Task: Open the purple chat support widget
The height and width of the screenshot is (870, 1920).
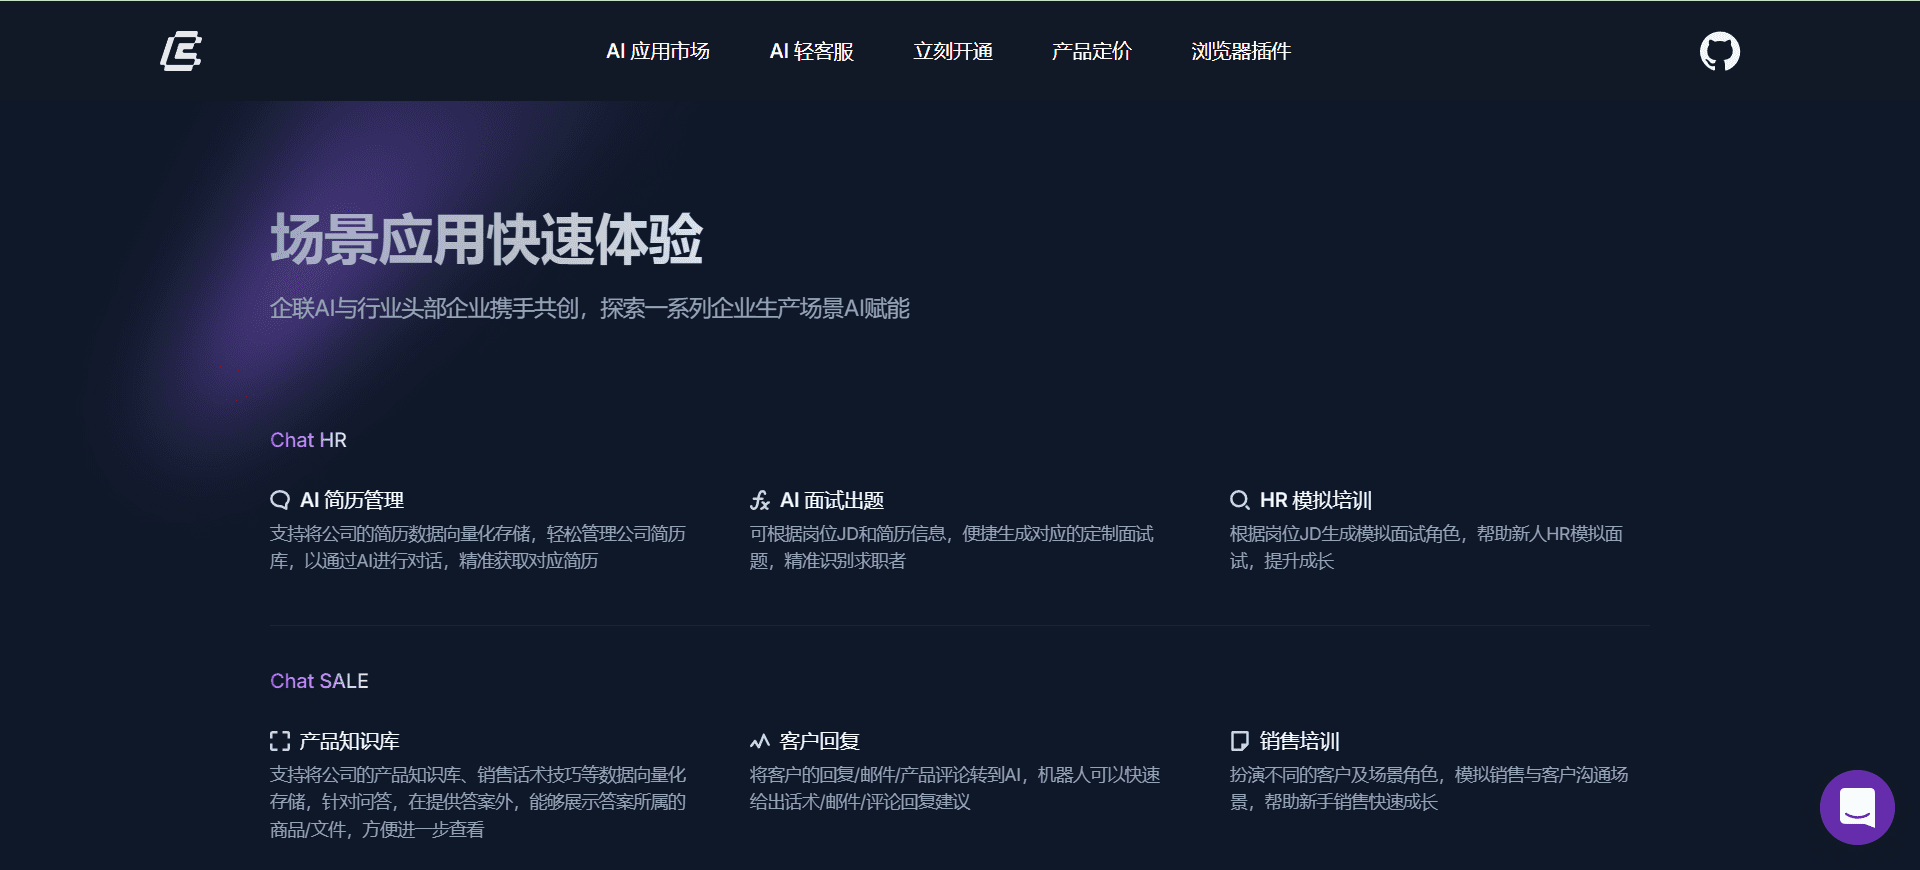Action: 1857,807
